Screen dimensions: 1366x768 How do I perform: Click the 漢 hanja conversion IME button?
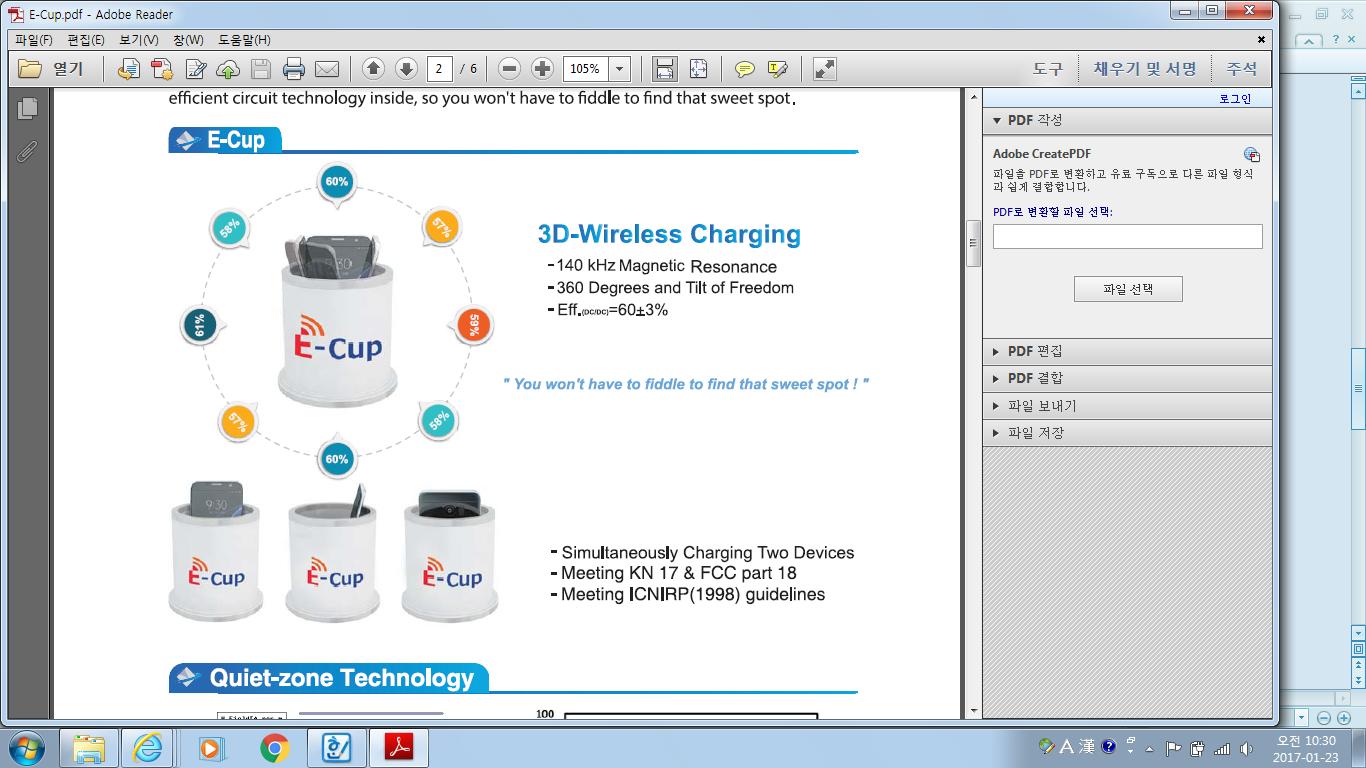[1086, 746]
